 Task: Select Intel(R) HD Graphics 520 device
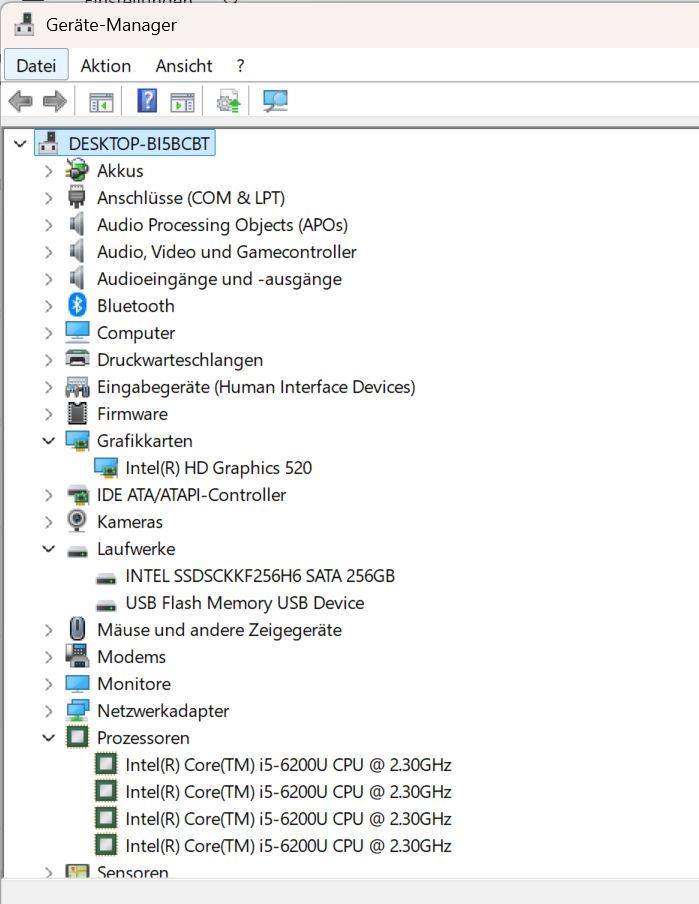point(218,468)
